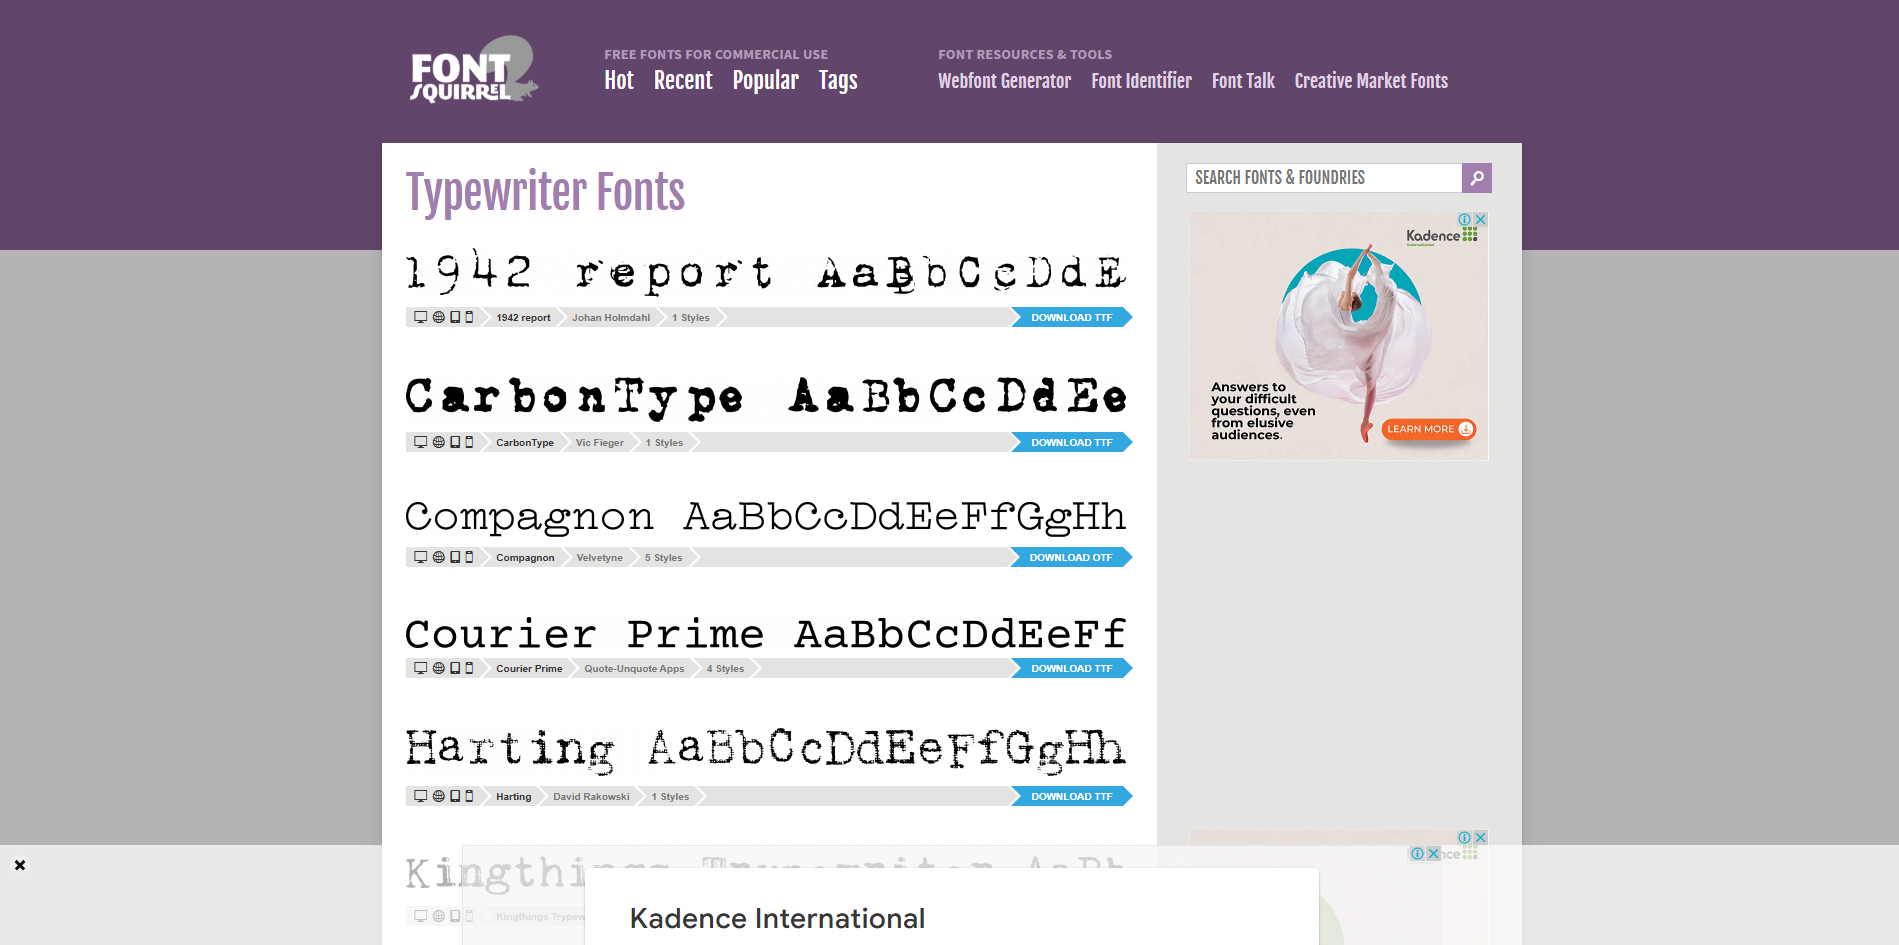
Task: Click the search magnifier icon
Action: [1476, 177]
